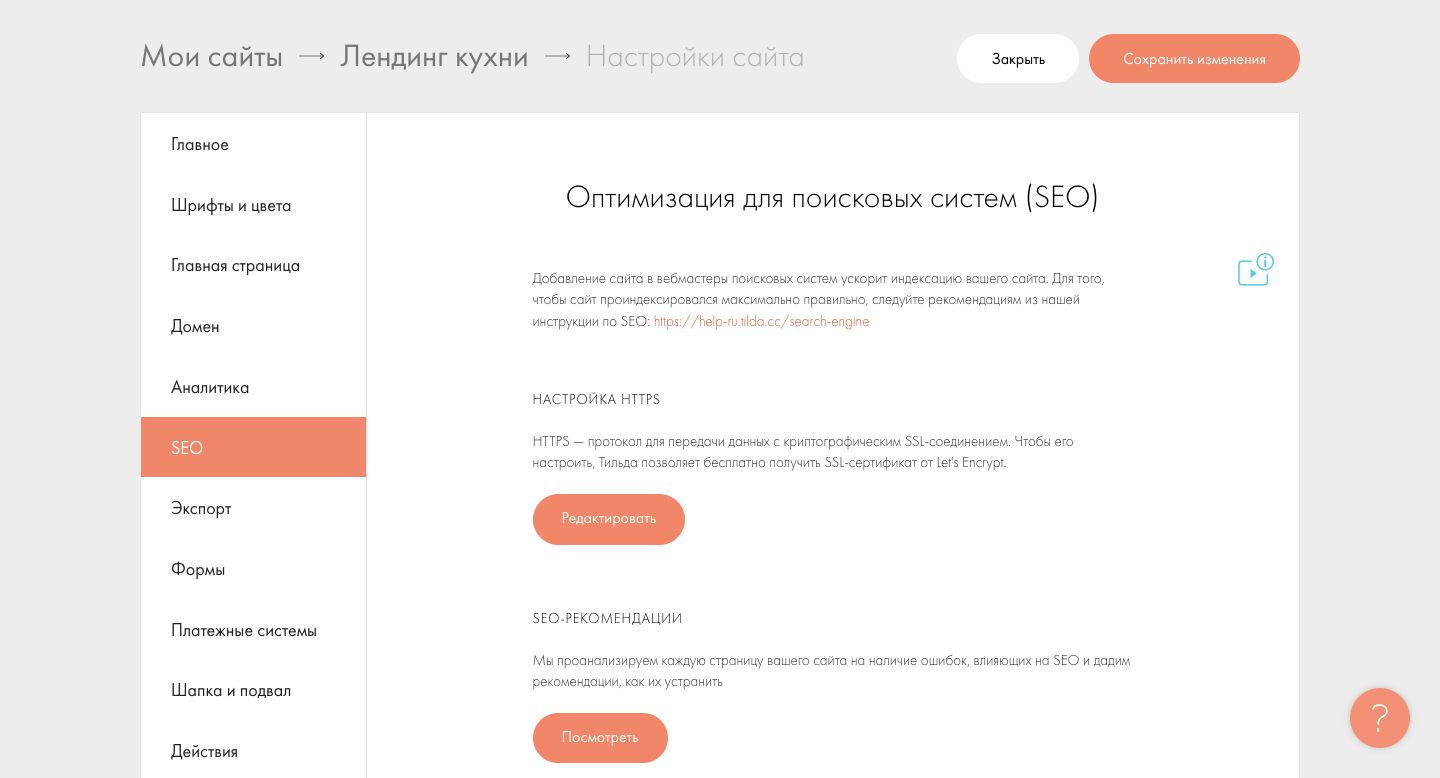
Task: Open the help-ru.tilda.cc search-engine link
Action: coord(761,322)
